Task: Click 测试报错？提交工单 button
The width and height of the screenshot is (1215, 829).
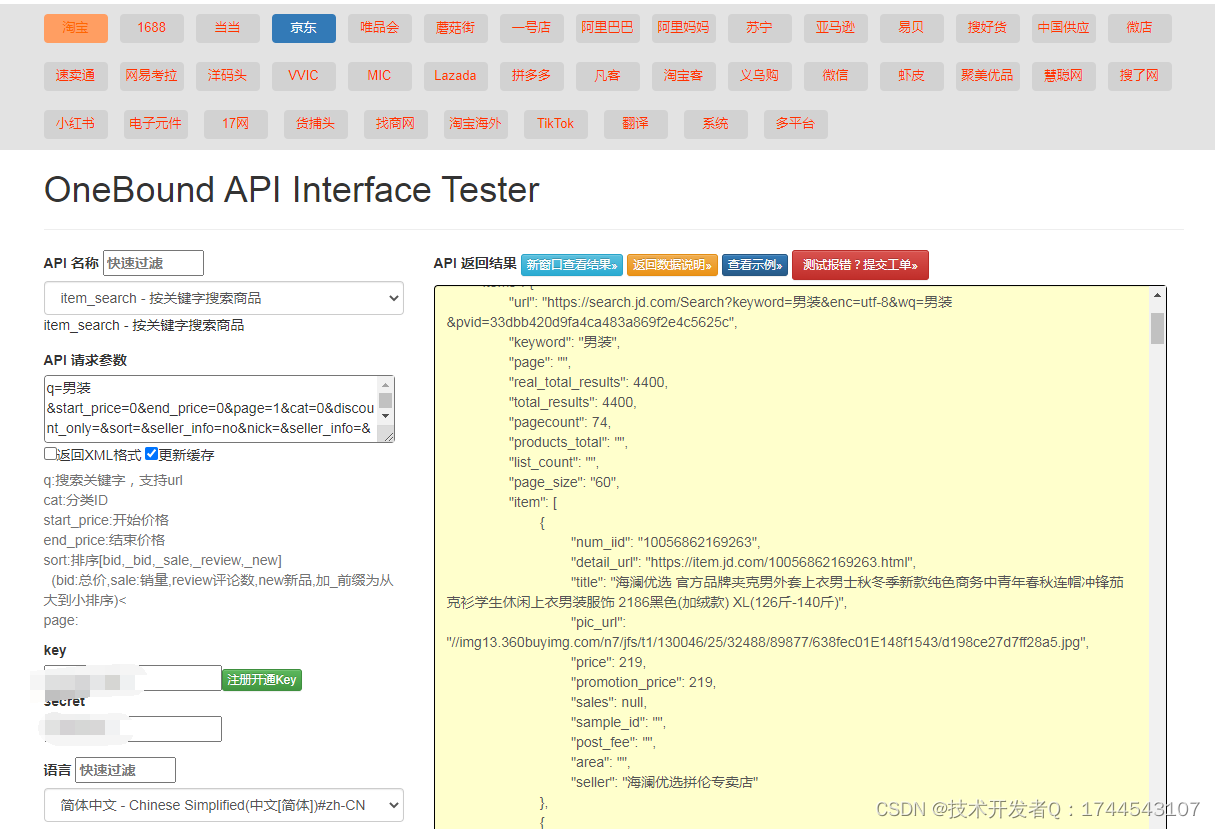Action: tap(860, 265)
